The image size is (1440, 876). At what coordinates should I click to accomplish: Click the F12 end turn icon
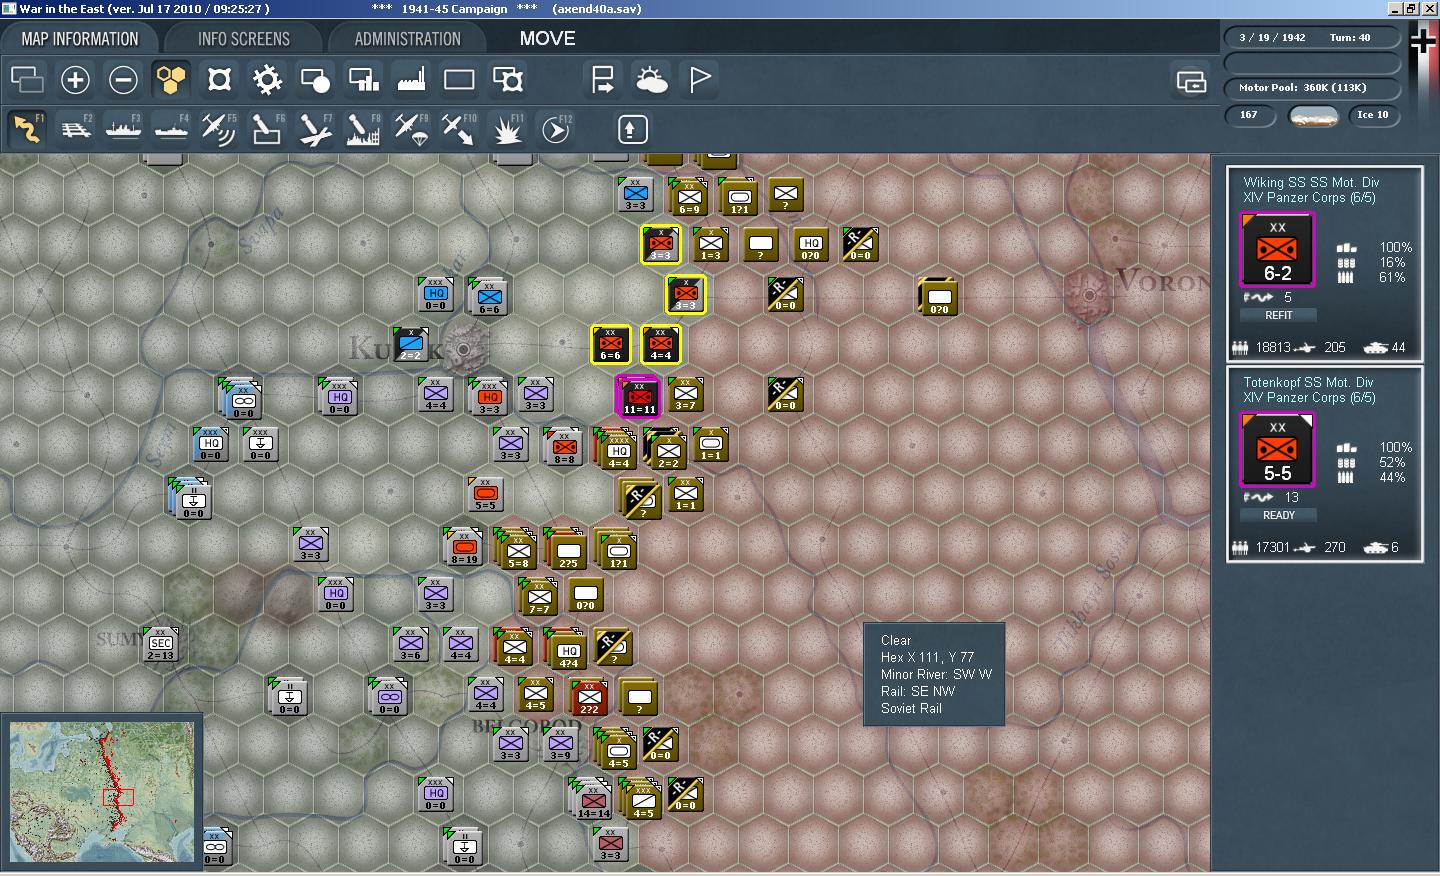click(555, 129)
